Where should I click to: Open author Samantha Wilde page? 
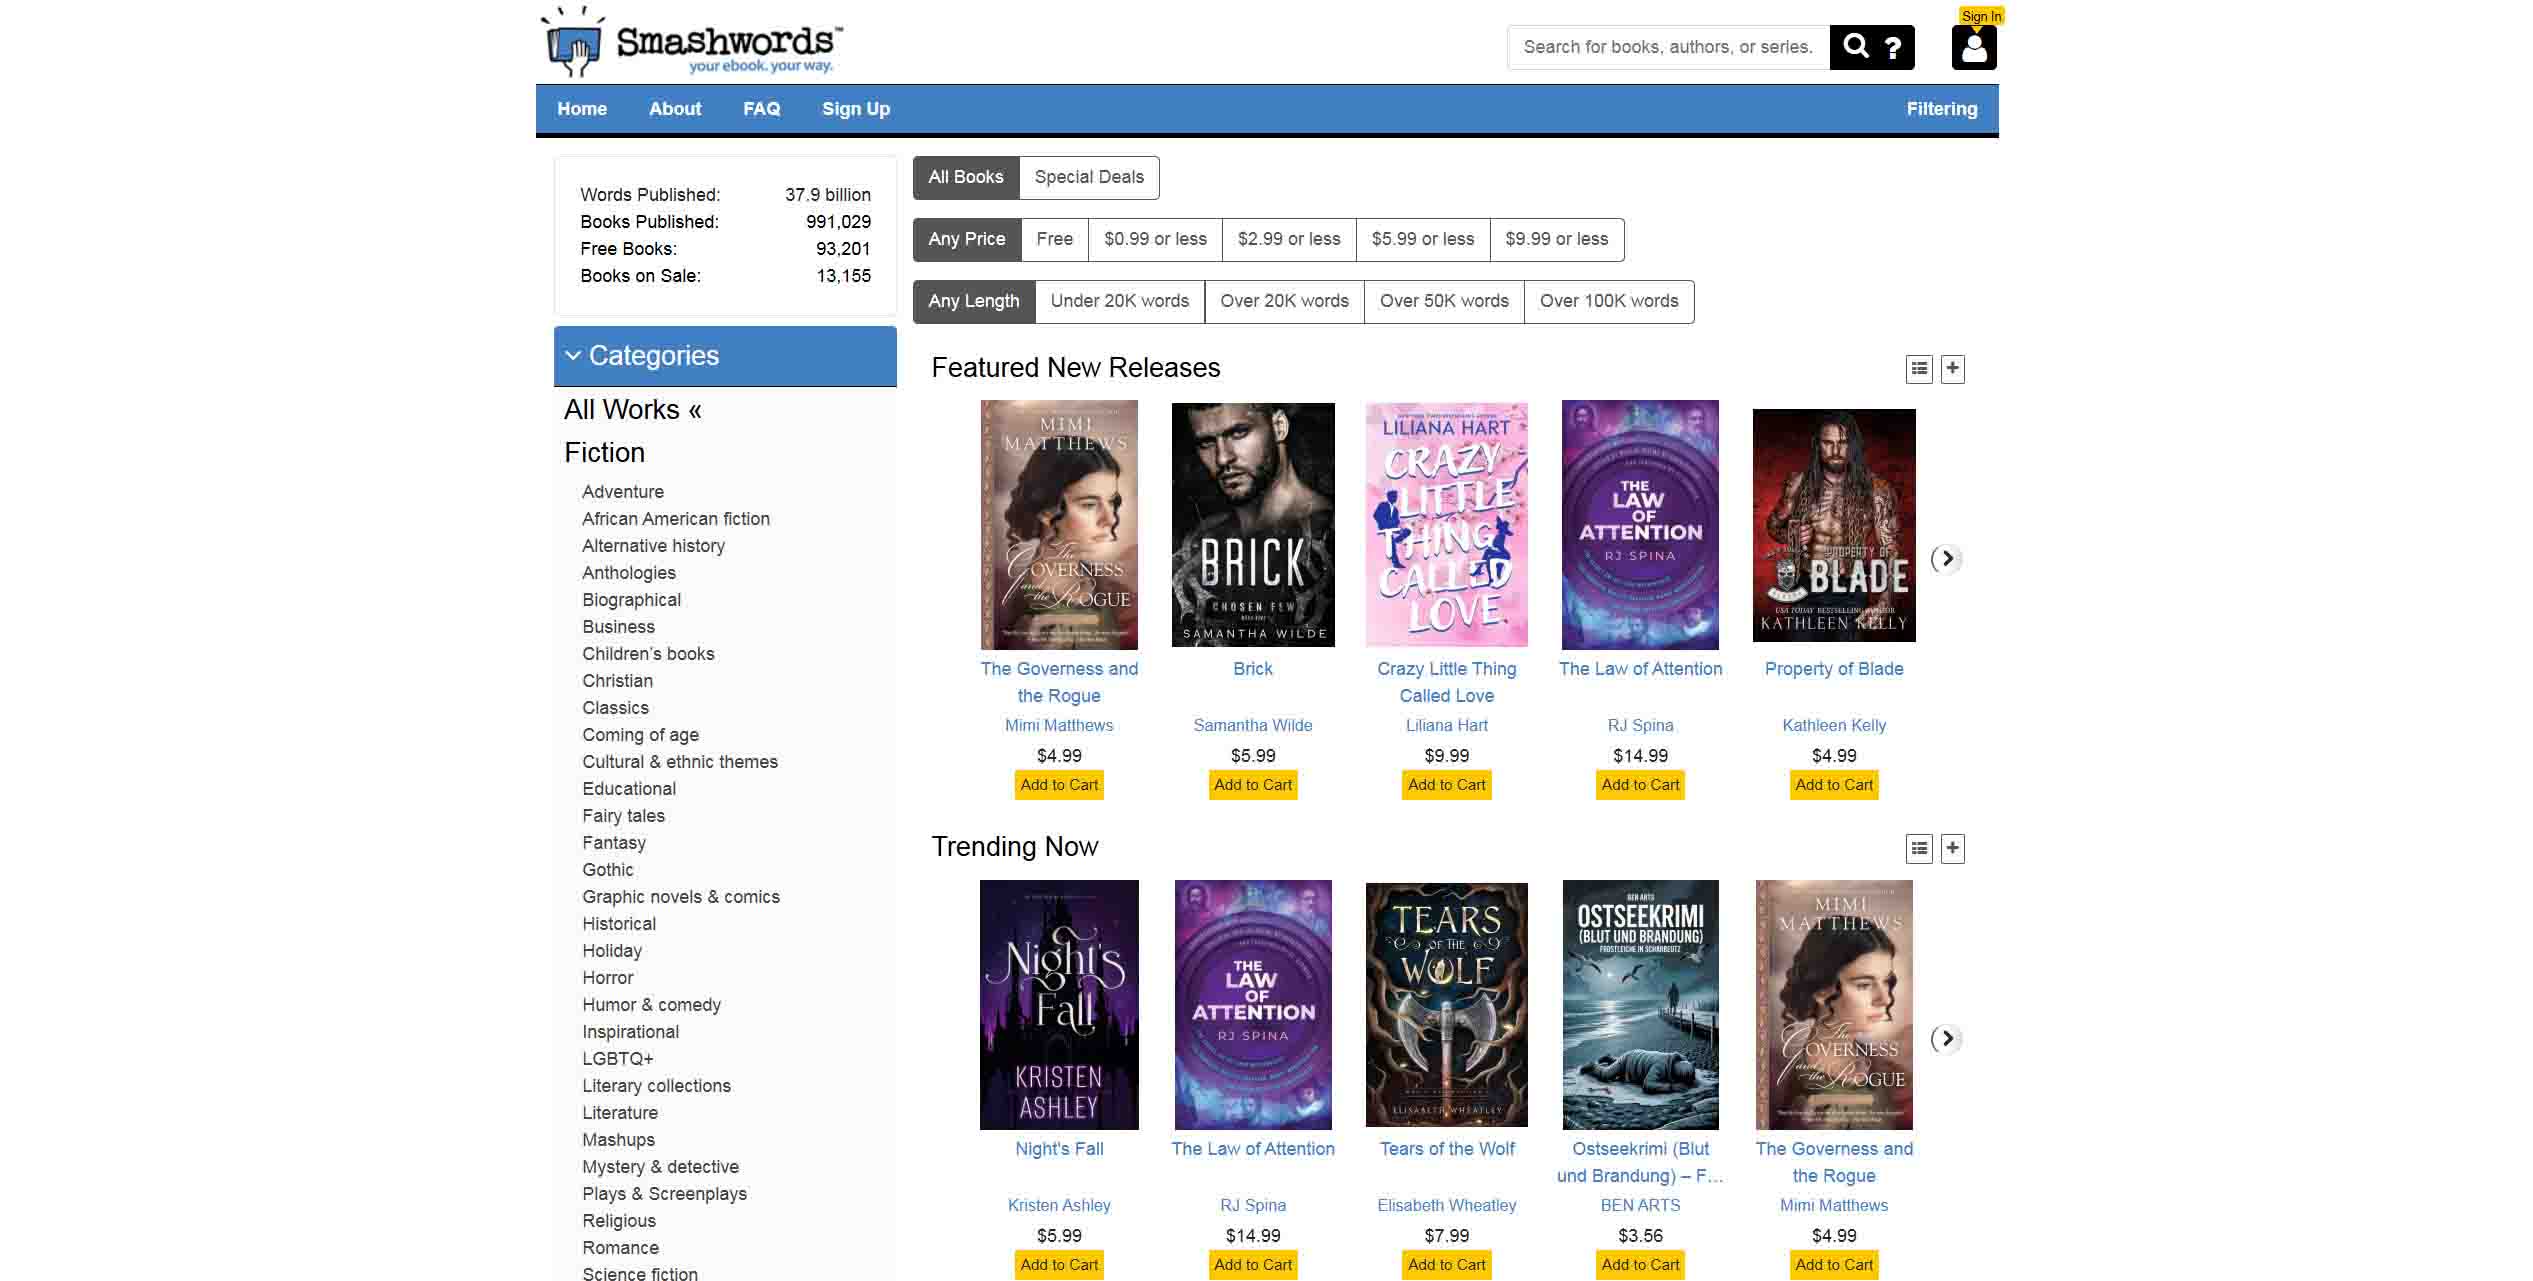1253,726
